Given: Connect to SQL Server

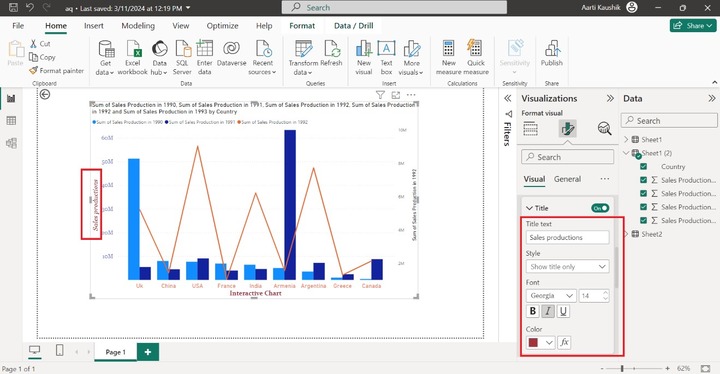Looking at the screenshot, I should point(182,57).
